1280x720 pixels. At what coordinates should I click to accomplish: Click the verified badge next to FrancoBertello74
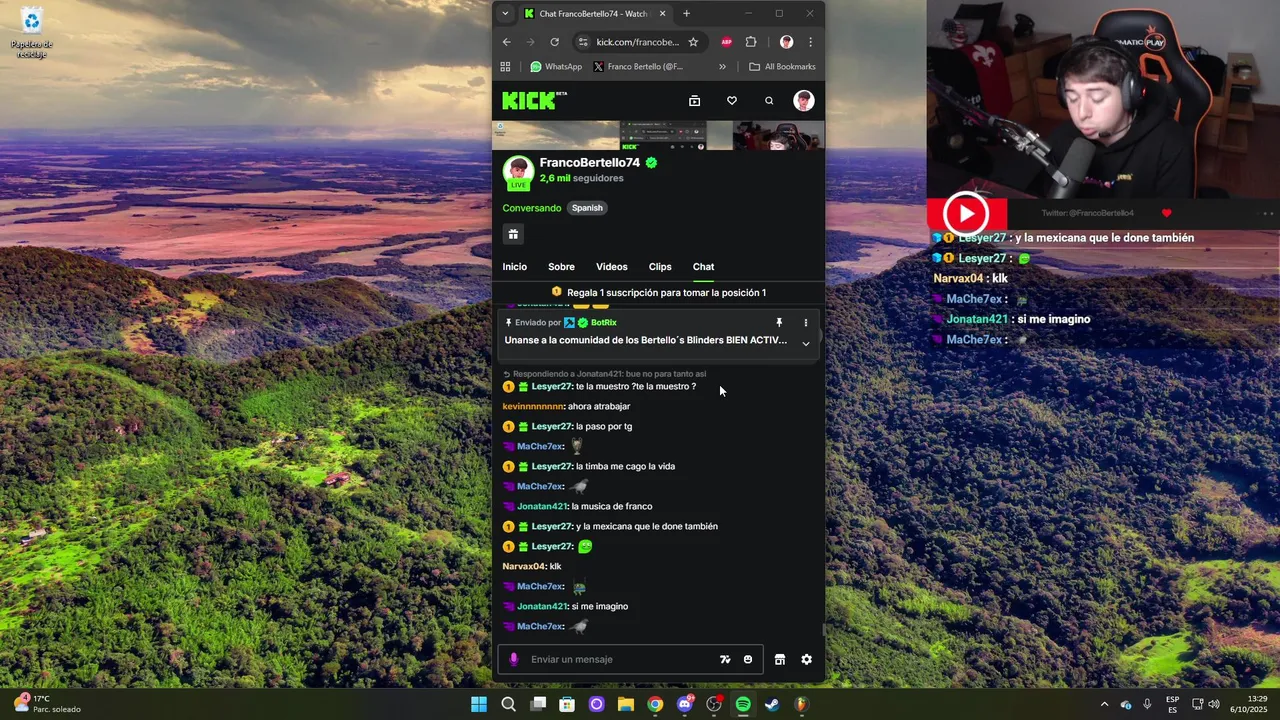click(x=651, y=162)
